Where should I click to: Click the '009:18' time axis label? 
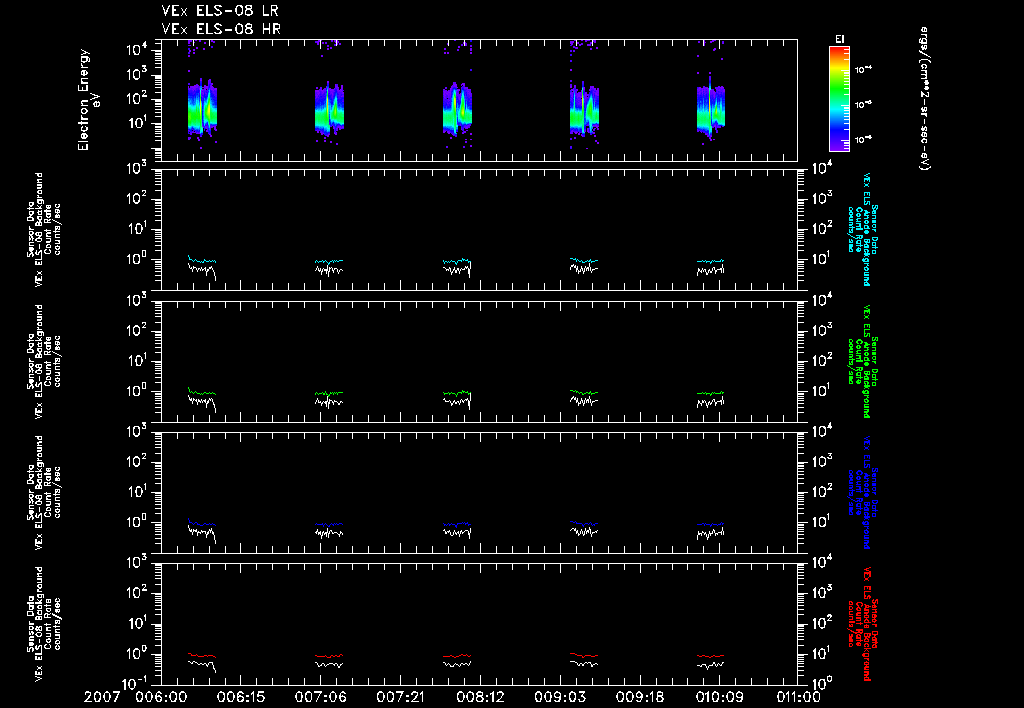[x=639, y=697]
